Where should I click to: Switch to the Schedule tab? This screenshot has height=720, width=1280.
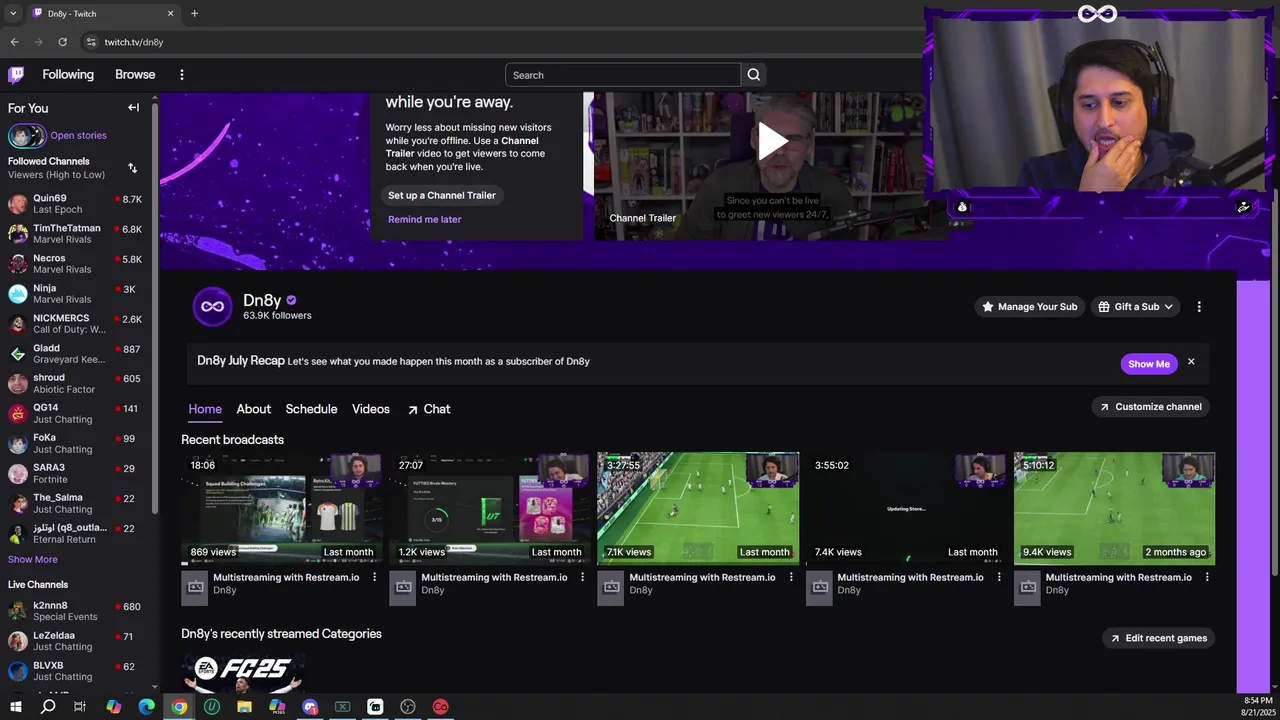pyautogui.click(x=311, y=409)
